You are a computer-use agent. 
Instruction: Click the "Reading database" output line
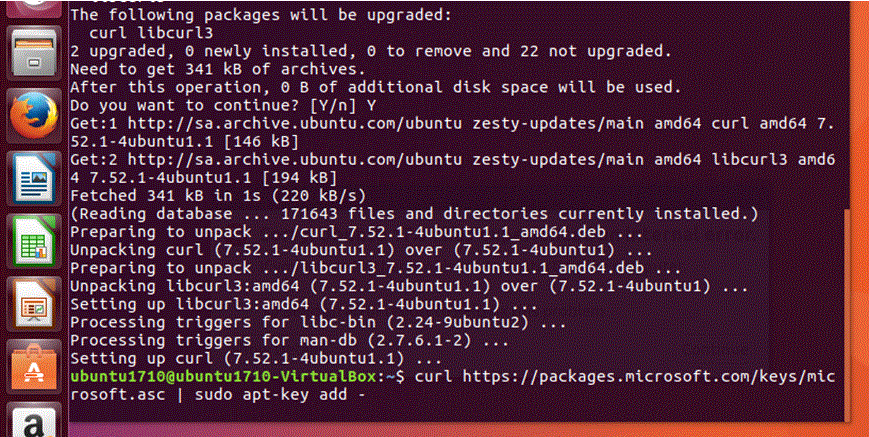click(x=412, y=213)
